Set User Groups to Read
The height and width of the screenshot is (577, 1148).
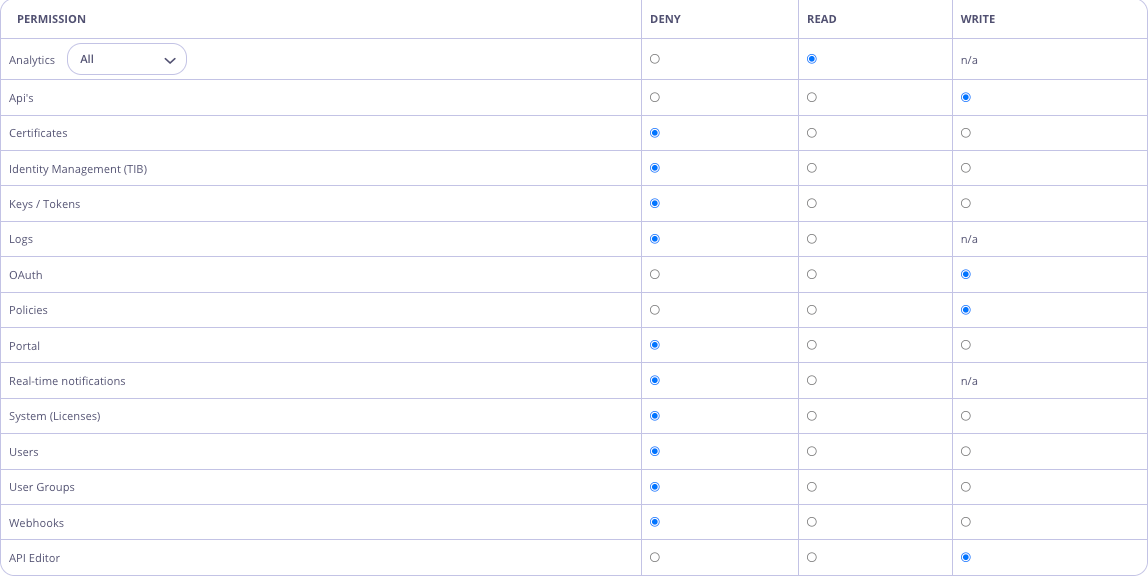tap(811, 486)
